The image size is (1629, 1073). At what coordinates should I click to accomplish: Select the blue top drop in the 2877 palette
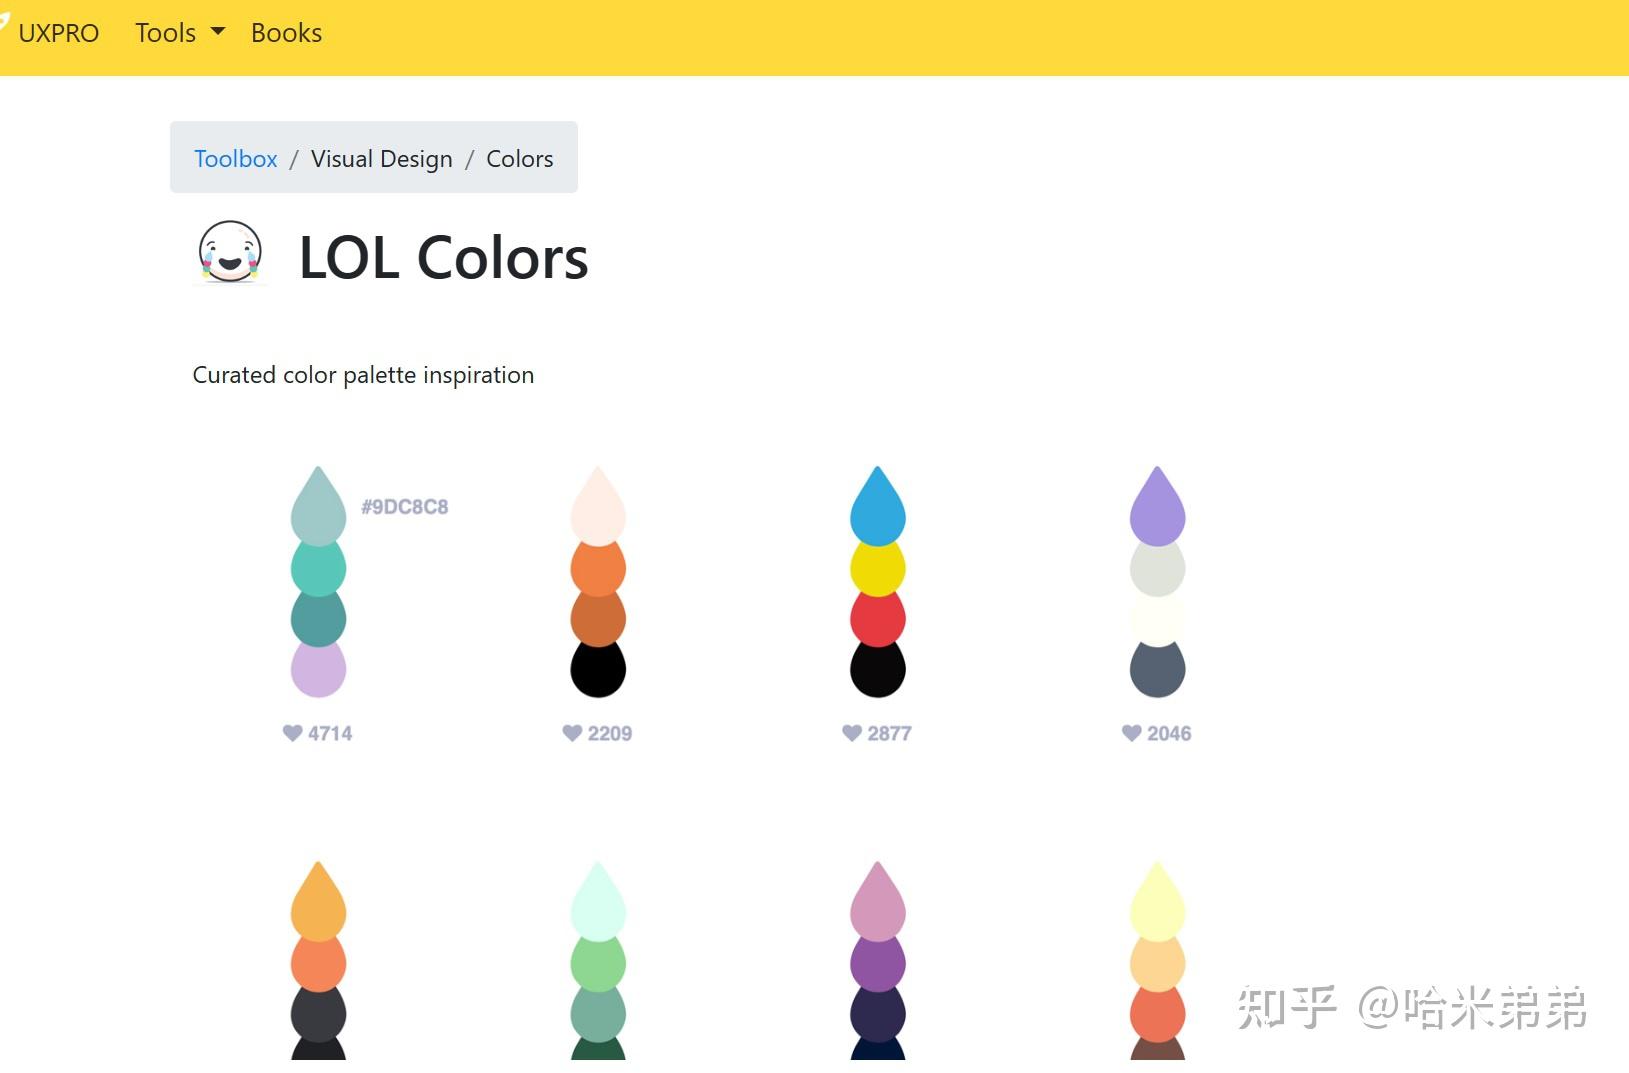click(x=878, y=508)
